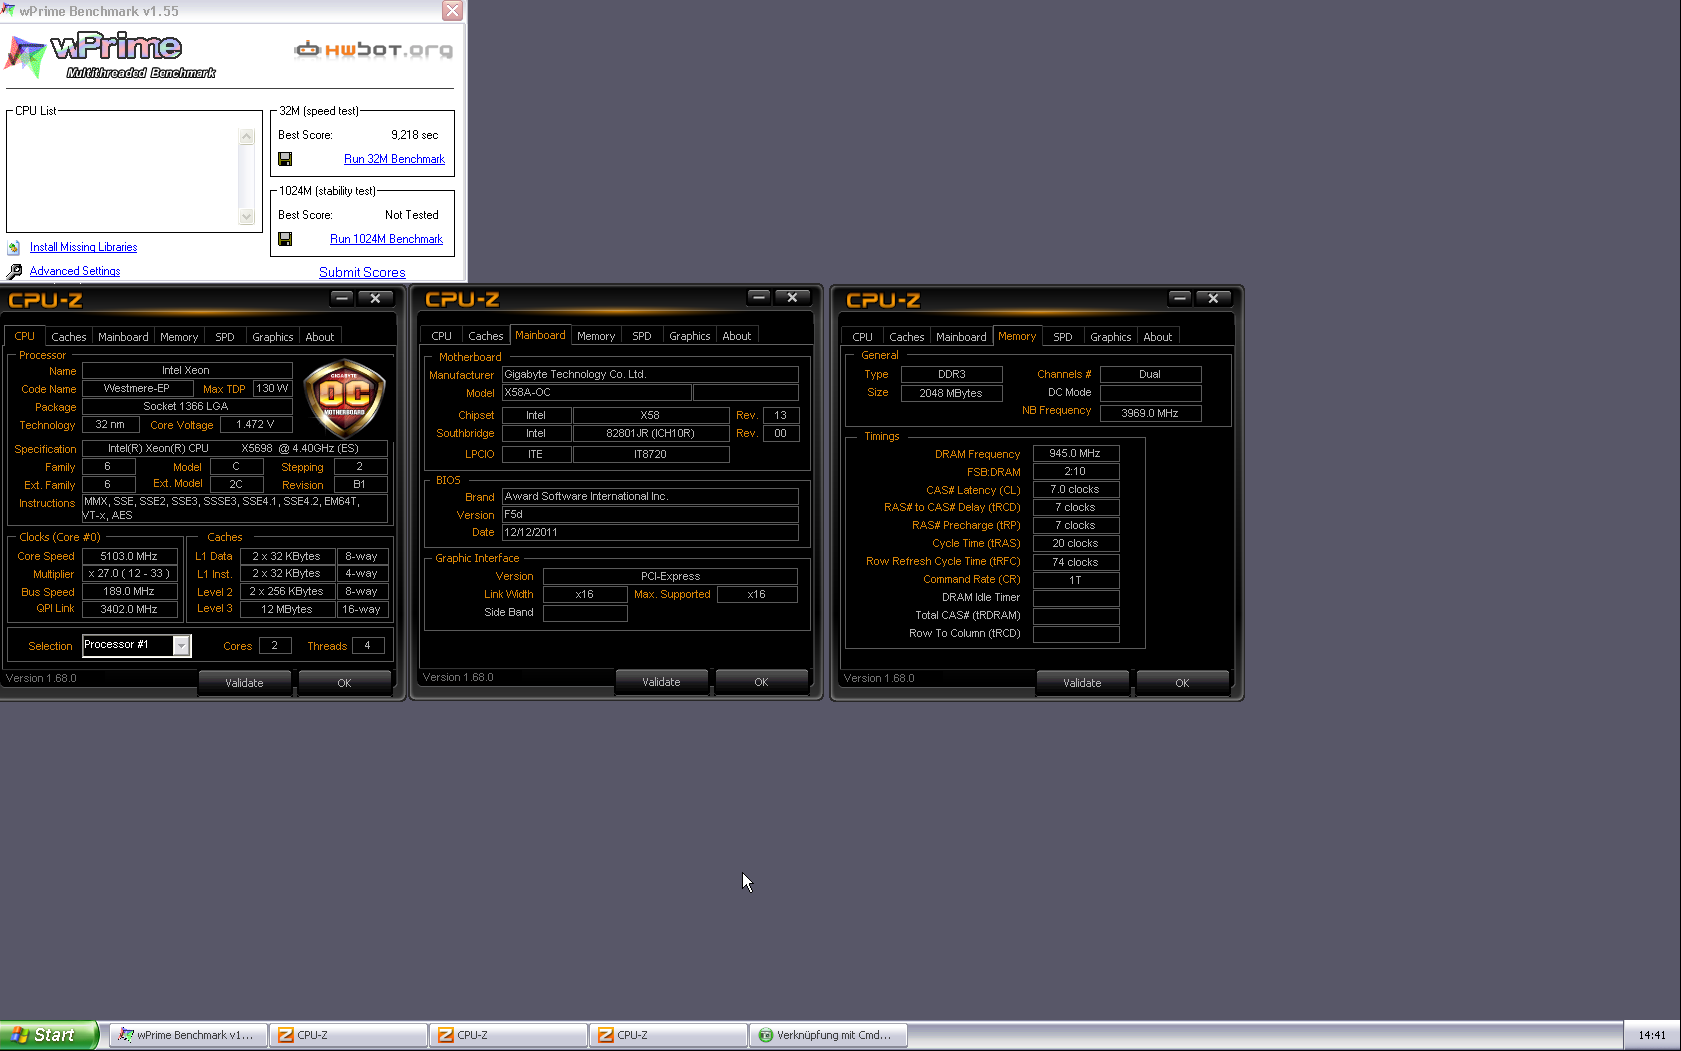Screen dimensions: 1681x1051
Task: Select SPD tab in the Mainboard CPU-Z window
Action: 642,336
